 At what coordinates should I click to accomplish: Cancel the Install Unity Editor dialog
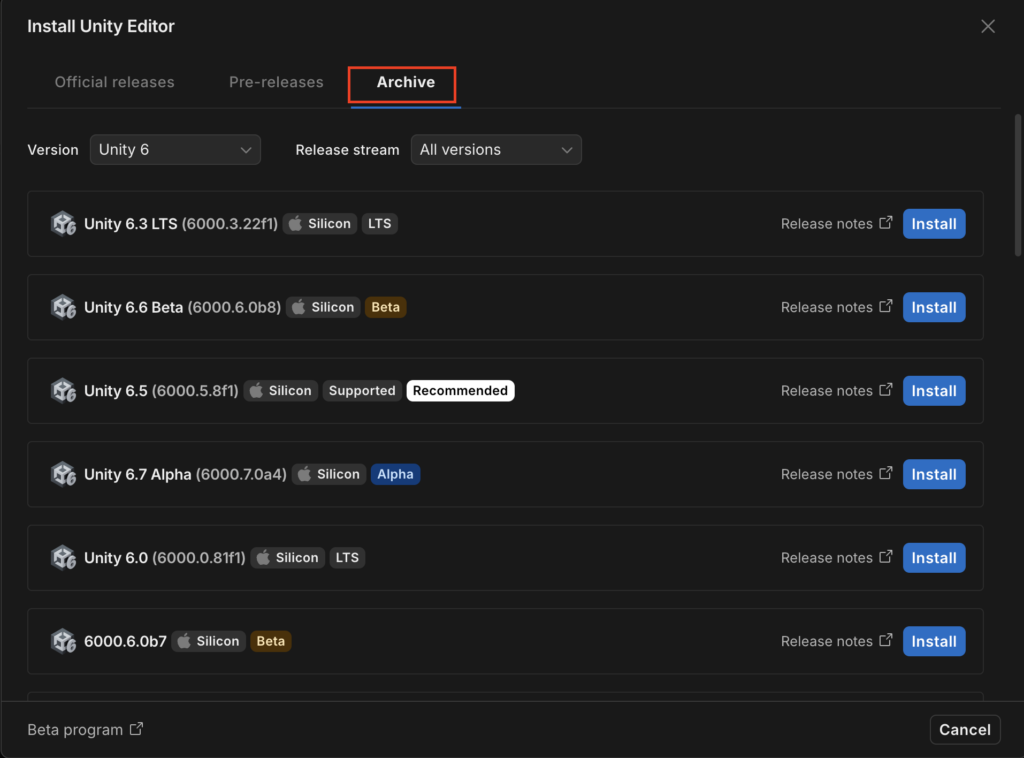965,729
